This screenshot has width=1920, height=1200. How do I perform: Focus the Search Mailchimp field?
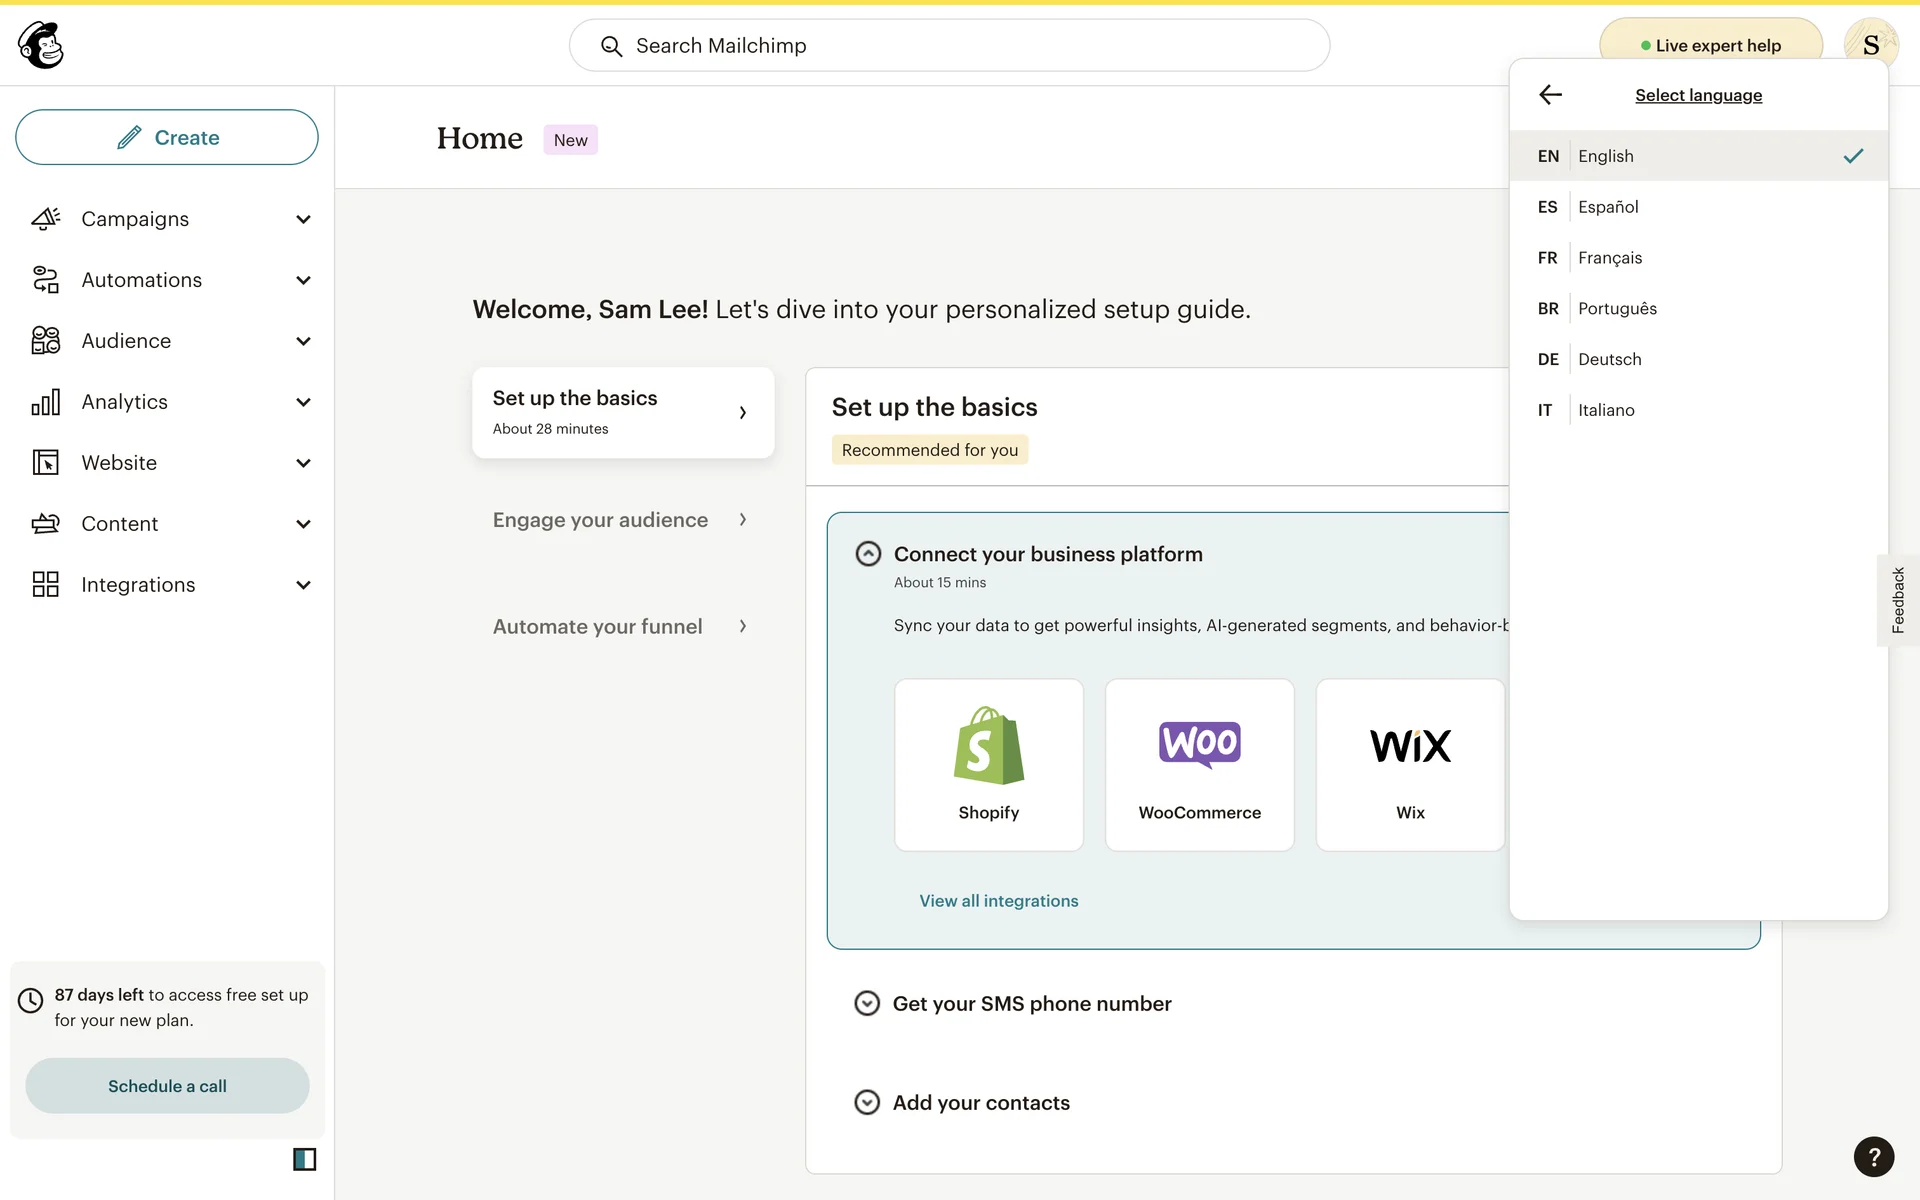(x=950, y=46)
